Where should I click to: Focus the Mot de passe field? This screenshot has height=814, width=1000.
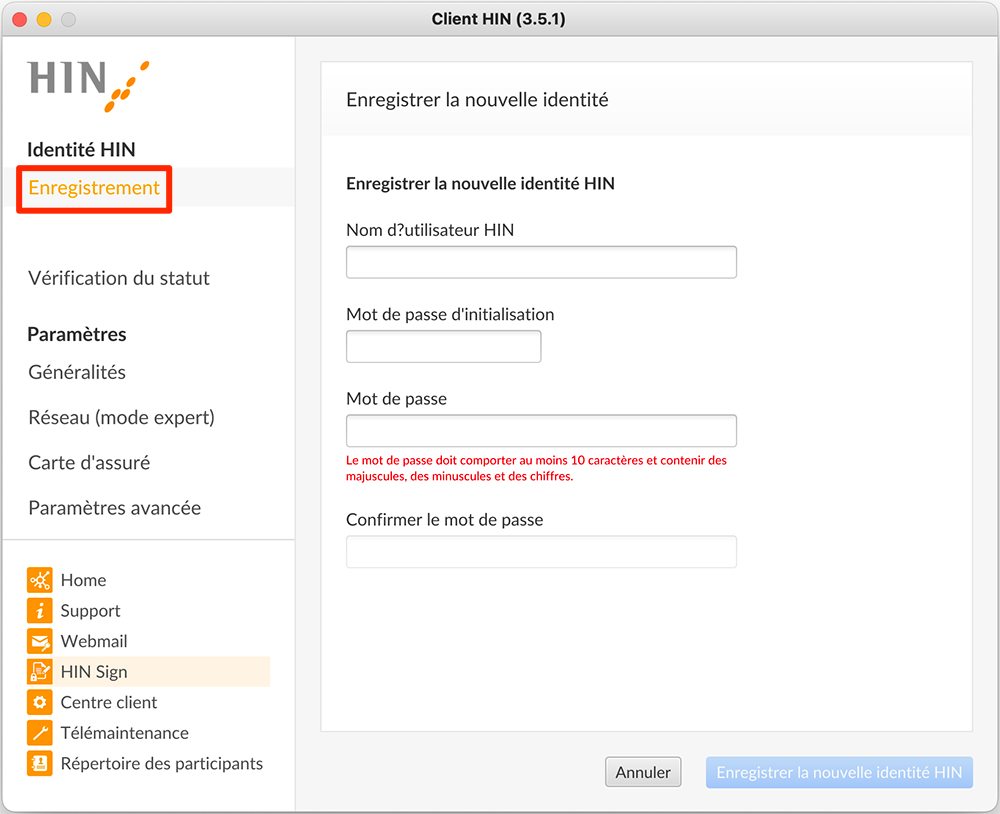tap(541, 431)
